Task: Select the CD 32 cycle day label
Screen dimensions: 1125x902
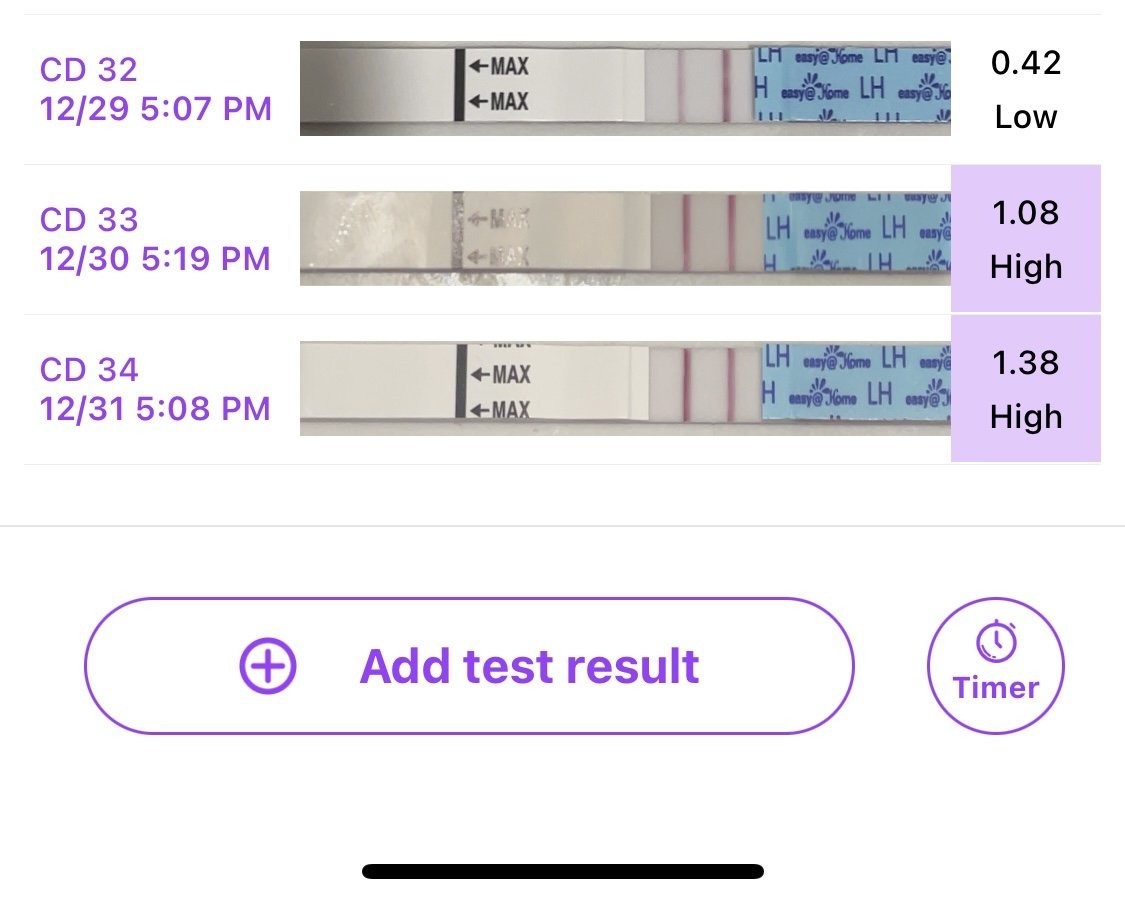Action: coord(89,70)
